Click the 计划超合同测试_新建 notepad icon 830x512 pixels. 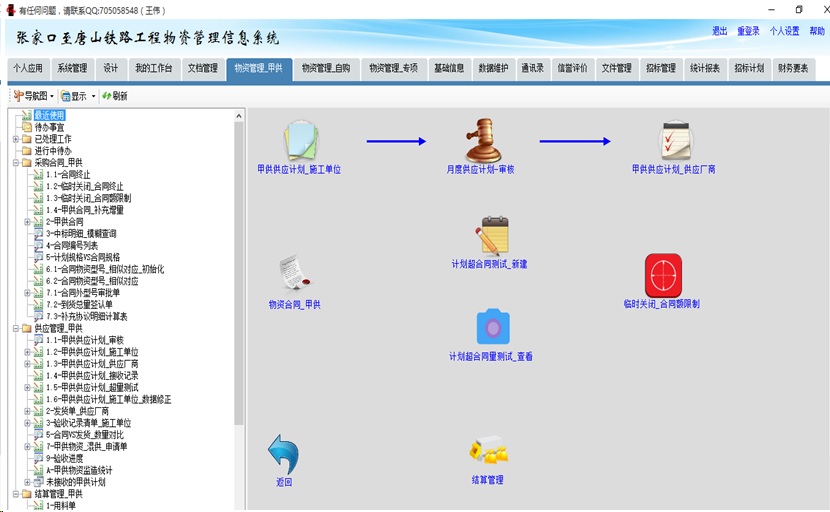pos(490,236)
